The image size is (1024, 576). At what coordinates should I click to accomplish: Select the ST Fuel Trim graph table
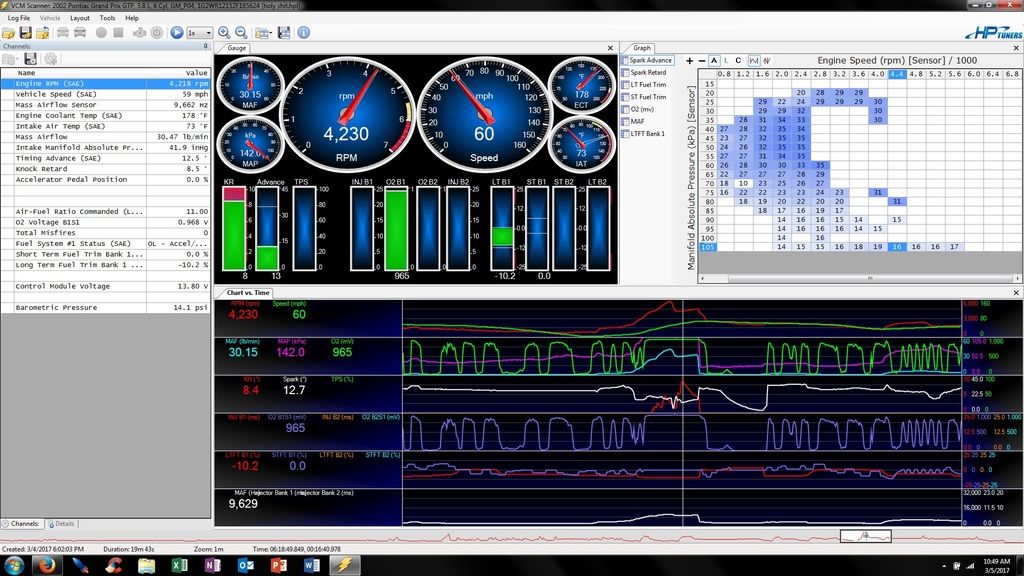[x=644, y=97]
